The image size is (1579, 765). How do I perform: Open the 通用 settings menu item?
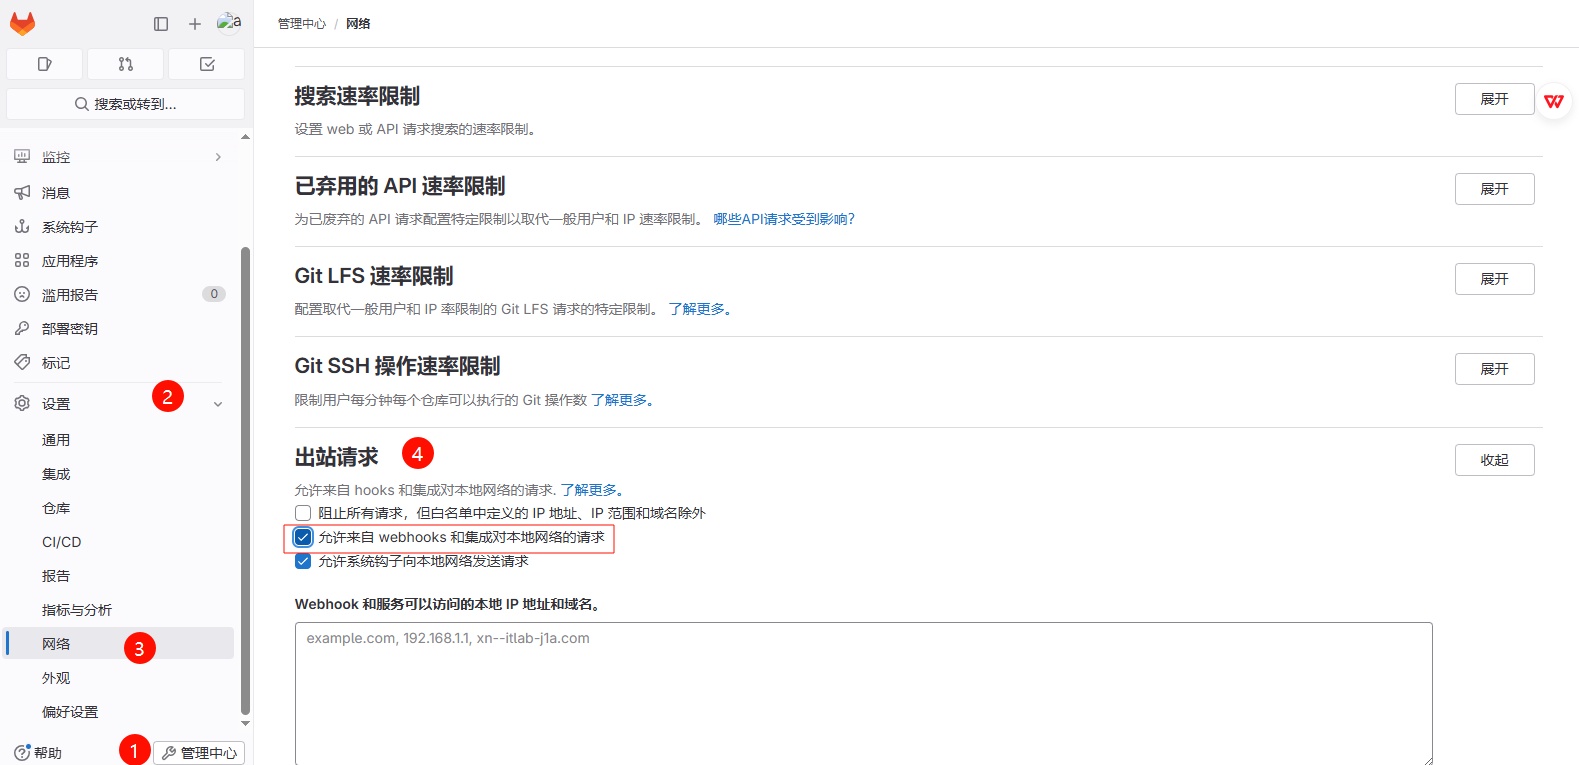(x=56, y=440)
